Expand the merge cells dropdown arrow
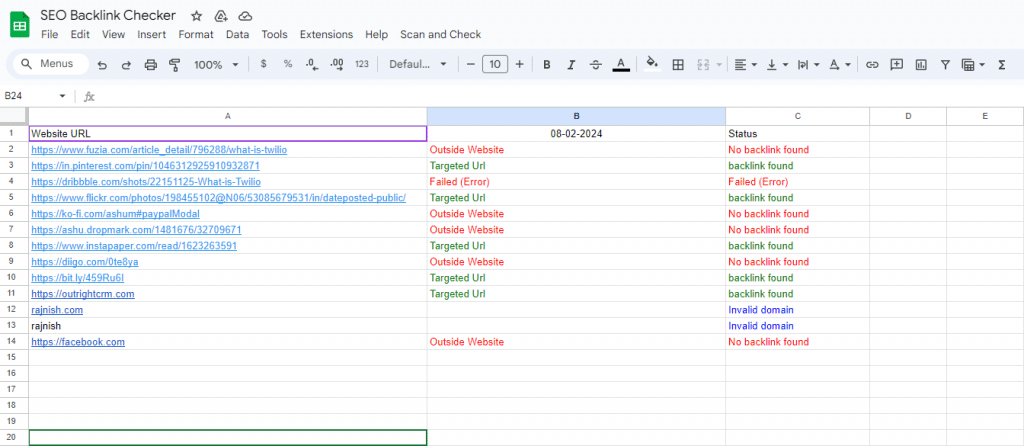This screenshot has width=1024, height=446. pyautogui.click(x=719, y=64)
